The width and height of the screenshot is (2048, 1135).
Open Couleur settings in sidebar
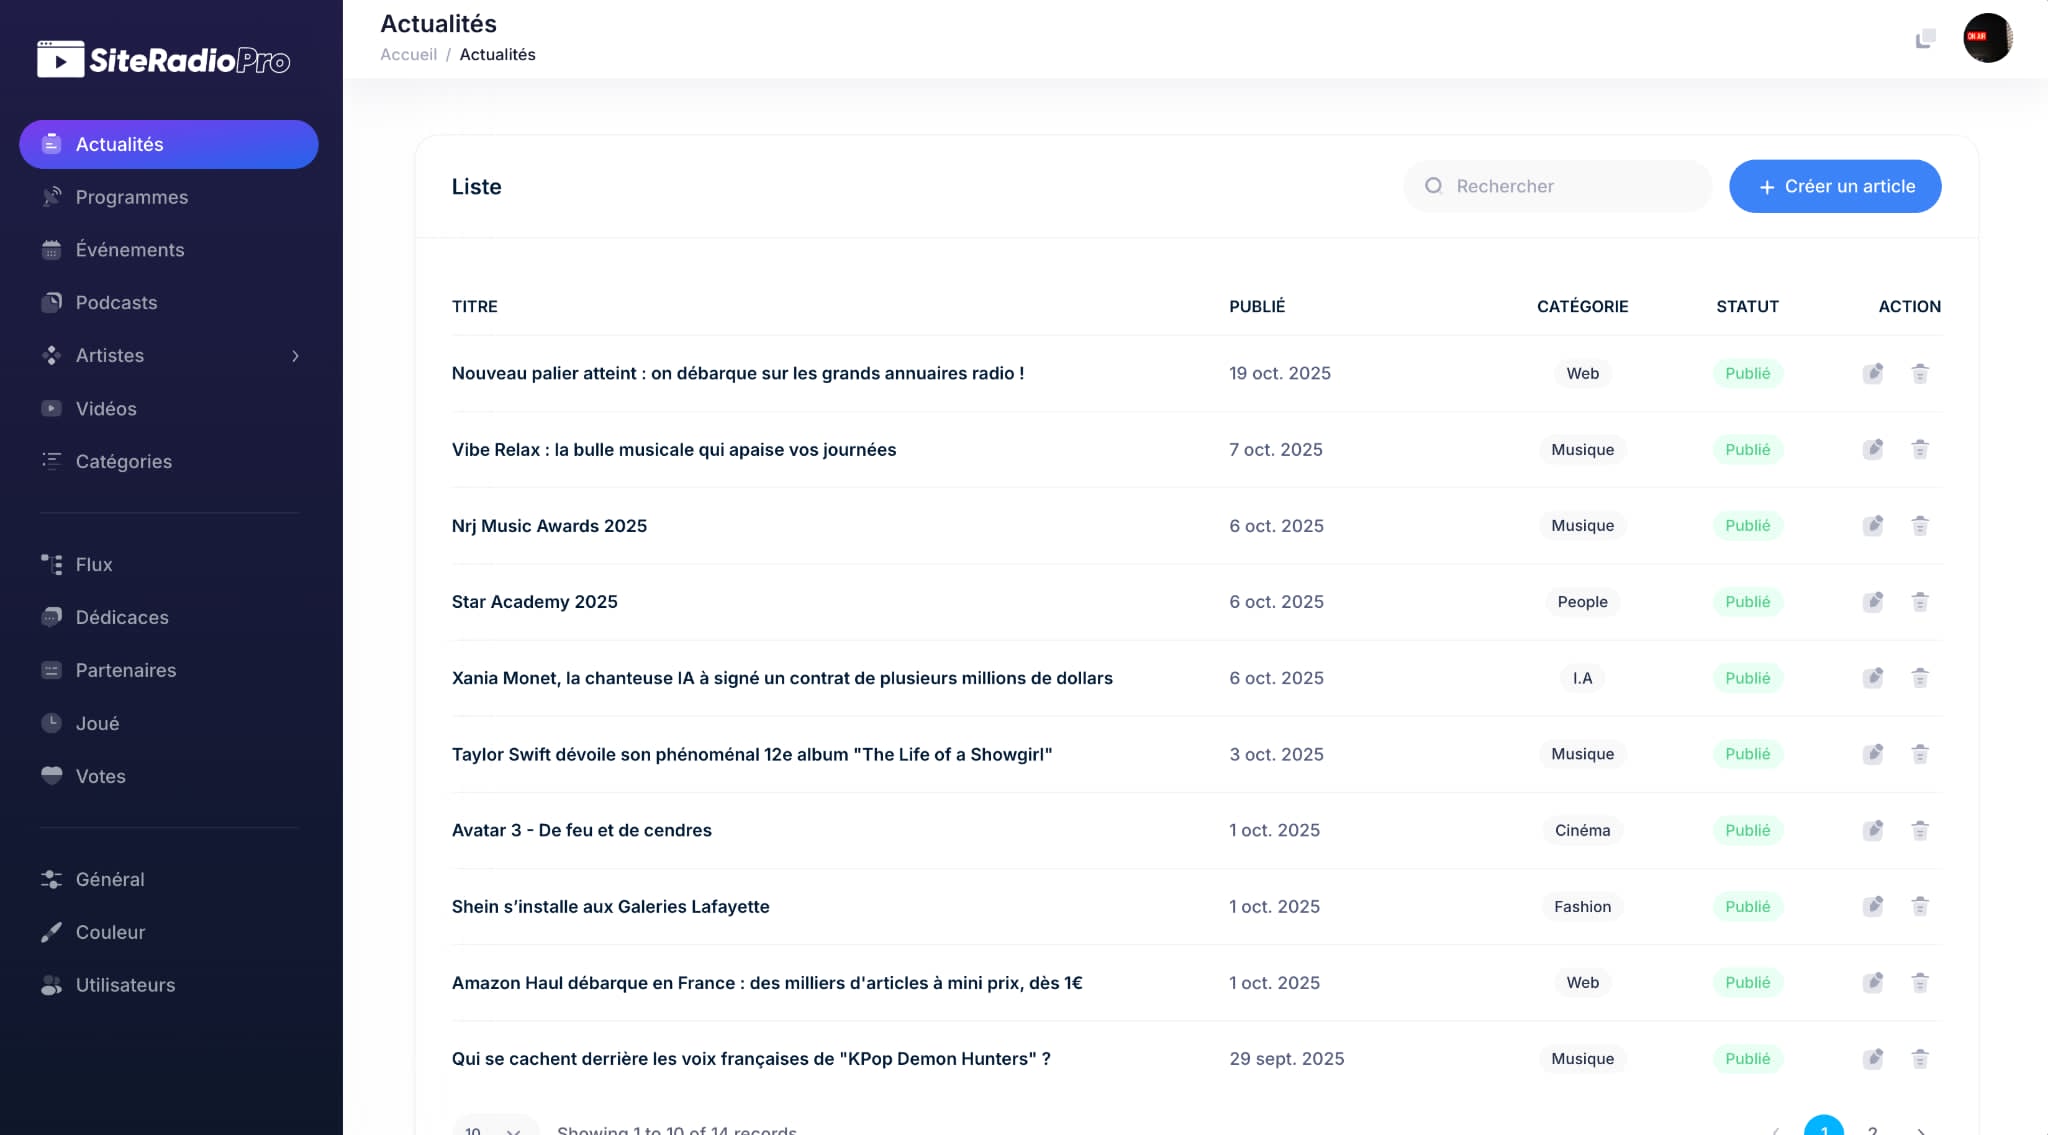110,932
